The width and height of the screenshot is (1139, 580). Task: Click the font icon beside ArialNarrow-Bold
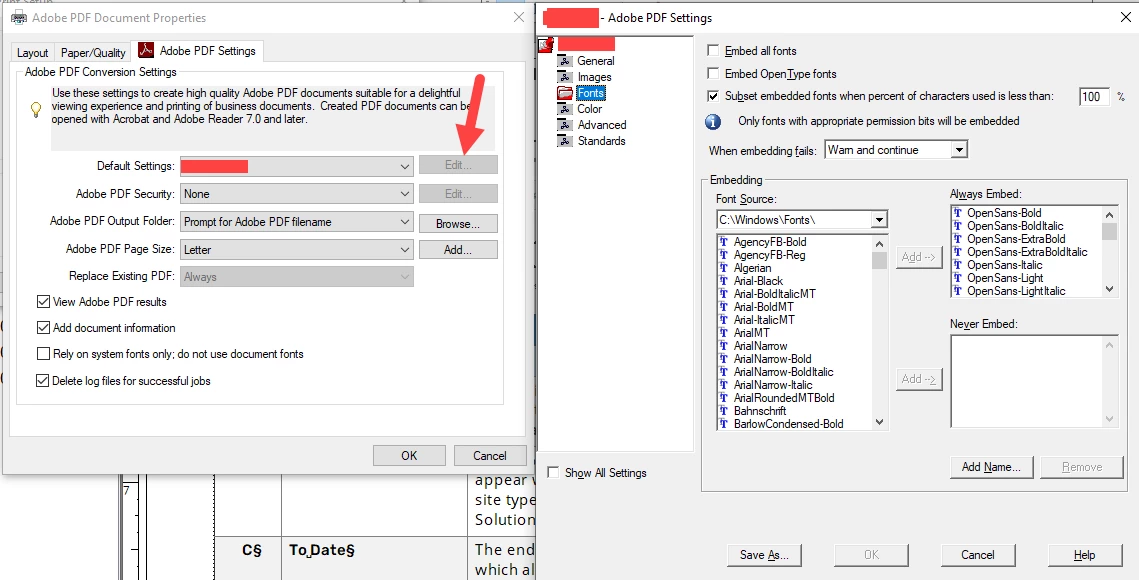[x=723, y=359]
